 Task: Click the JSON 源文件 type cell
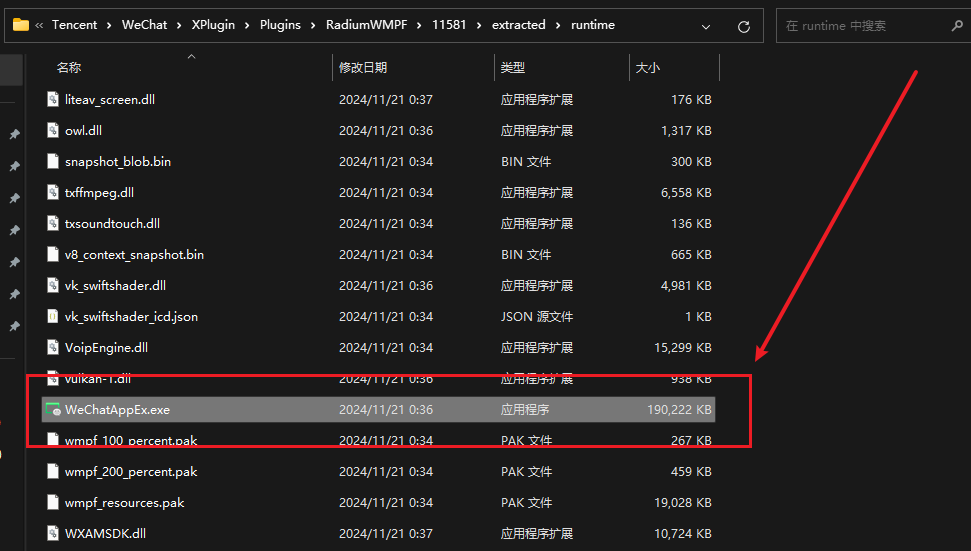pyautogui.click(x=536, y=316)
